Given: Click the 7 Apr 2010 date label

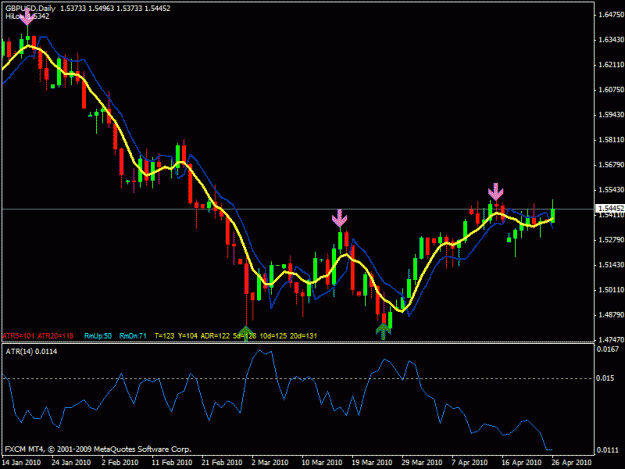Looking at the screenshot, I should click(x=470, y=463).
